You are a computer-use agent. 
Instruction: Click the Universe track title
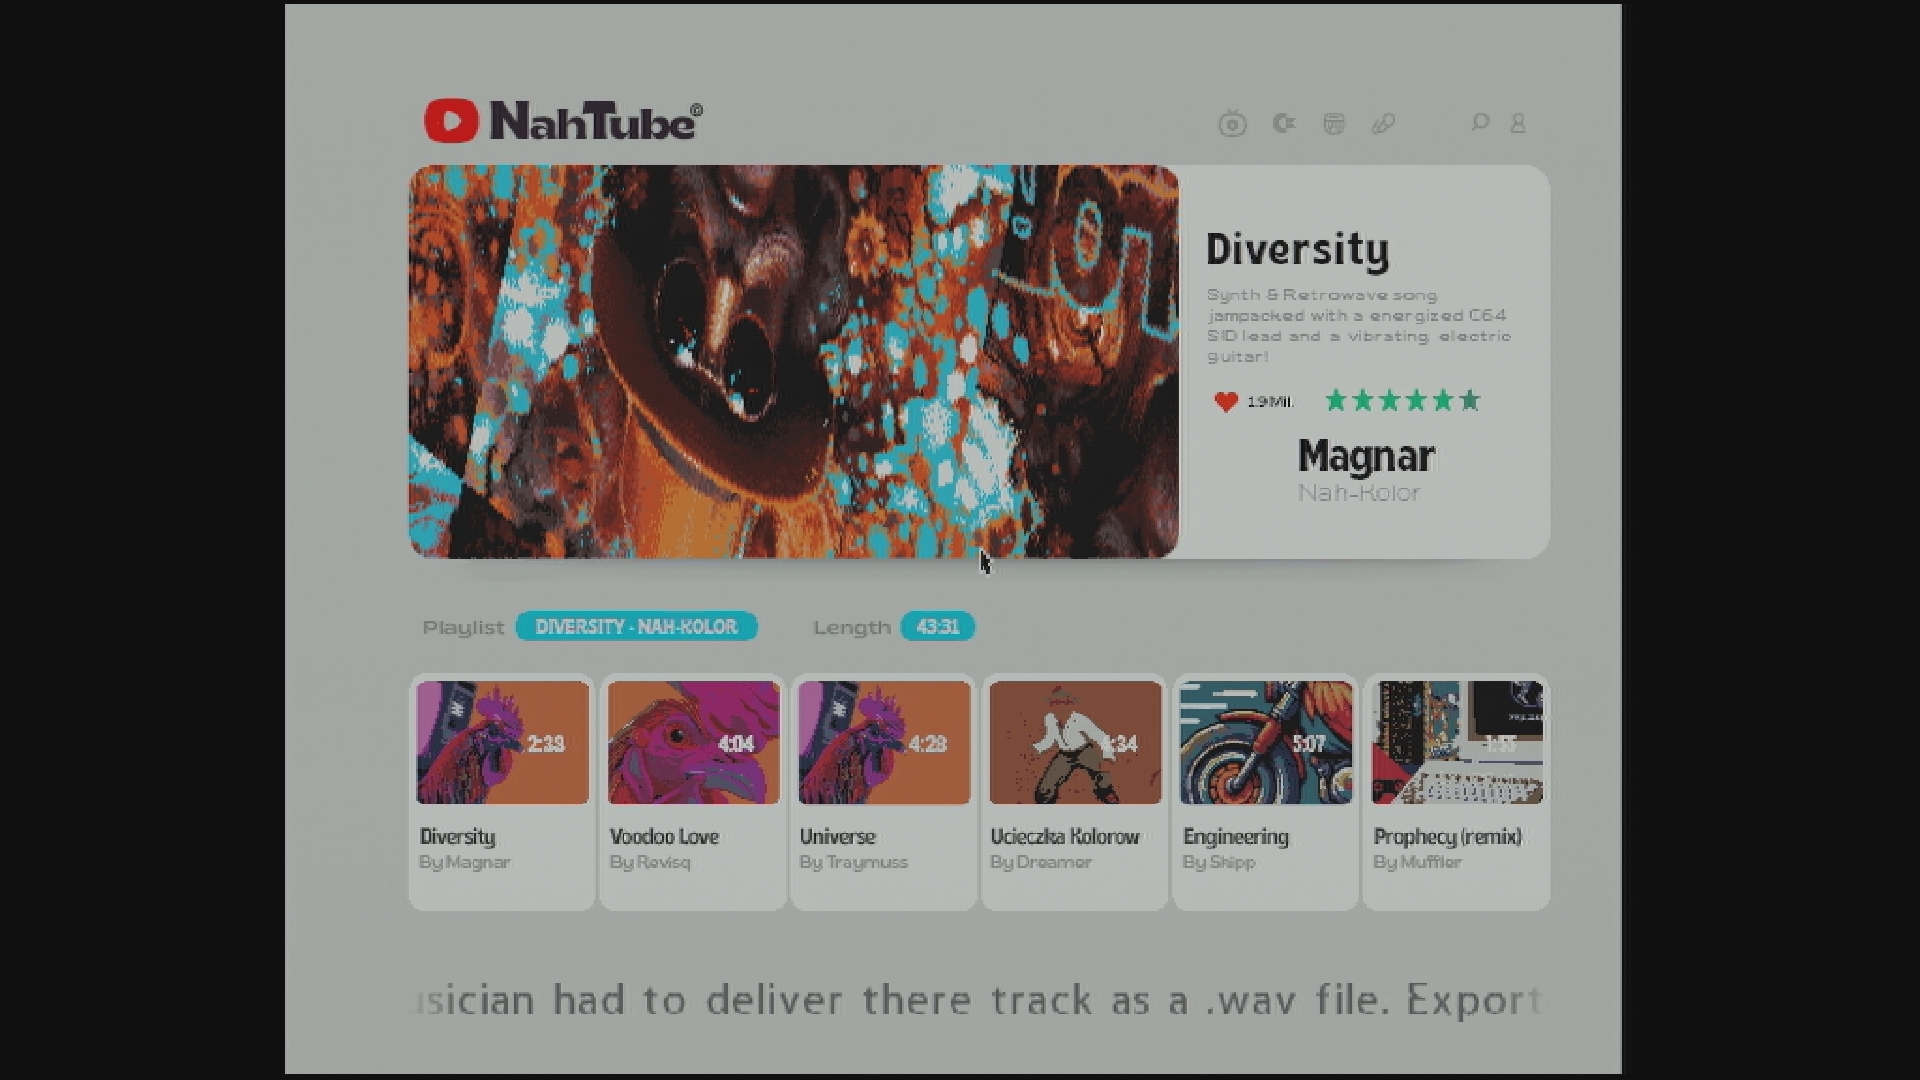[838, 837]
